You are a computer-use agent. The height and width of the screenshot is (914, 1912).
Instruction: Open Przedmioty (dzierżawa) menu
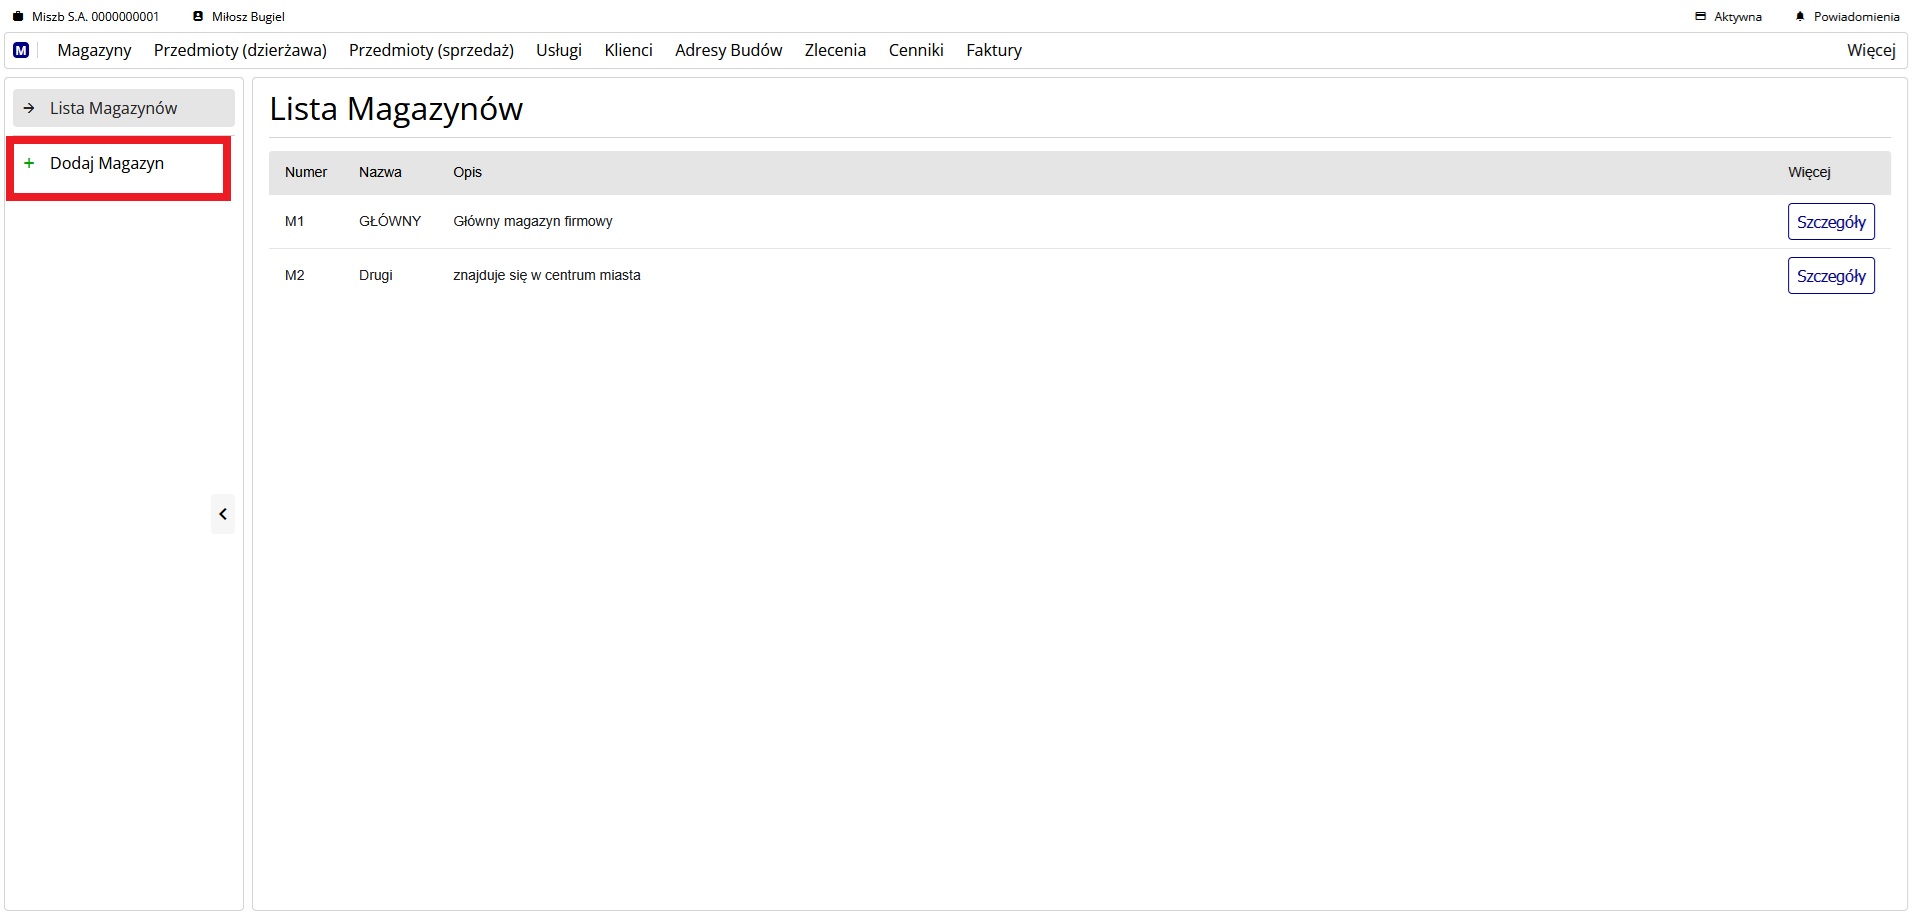240,50
